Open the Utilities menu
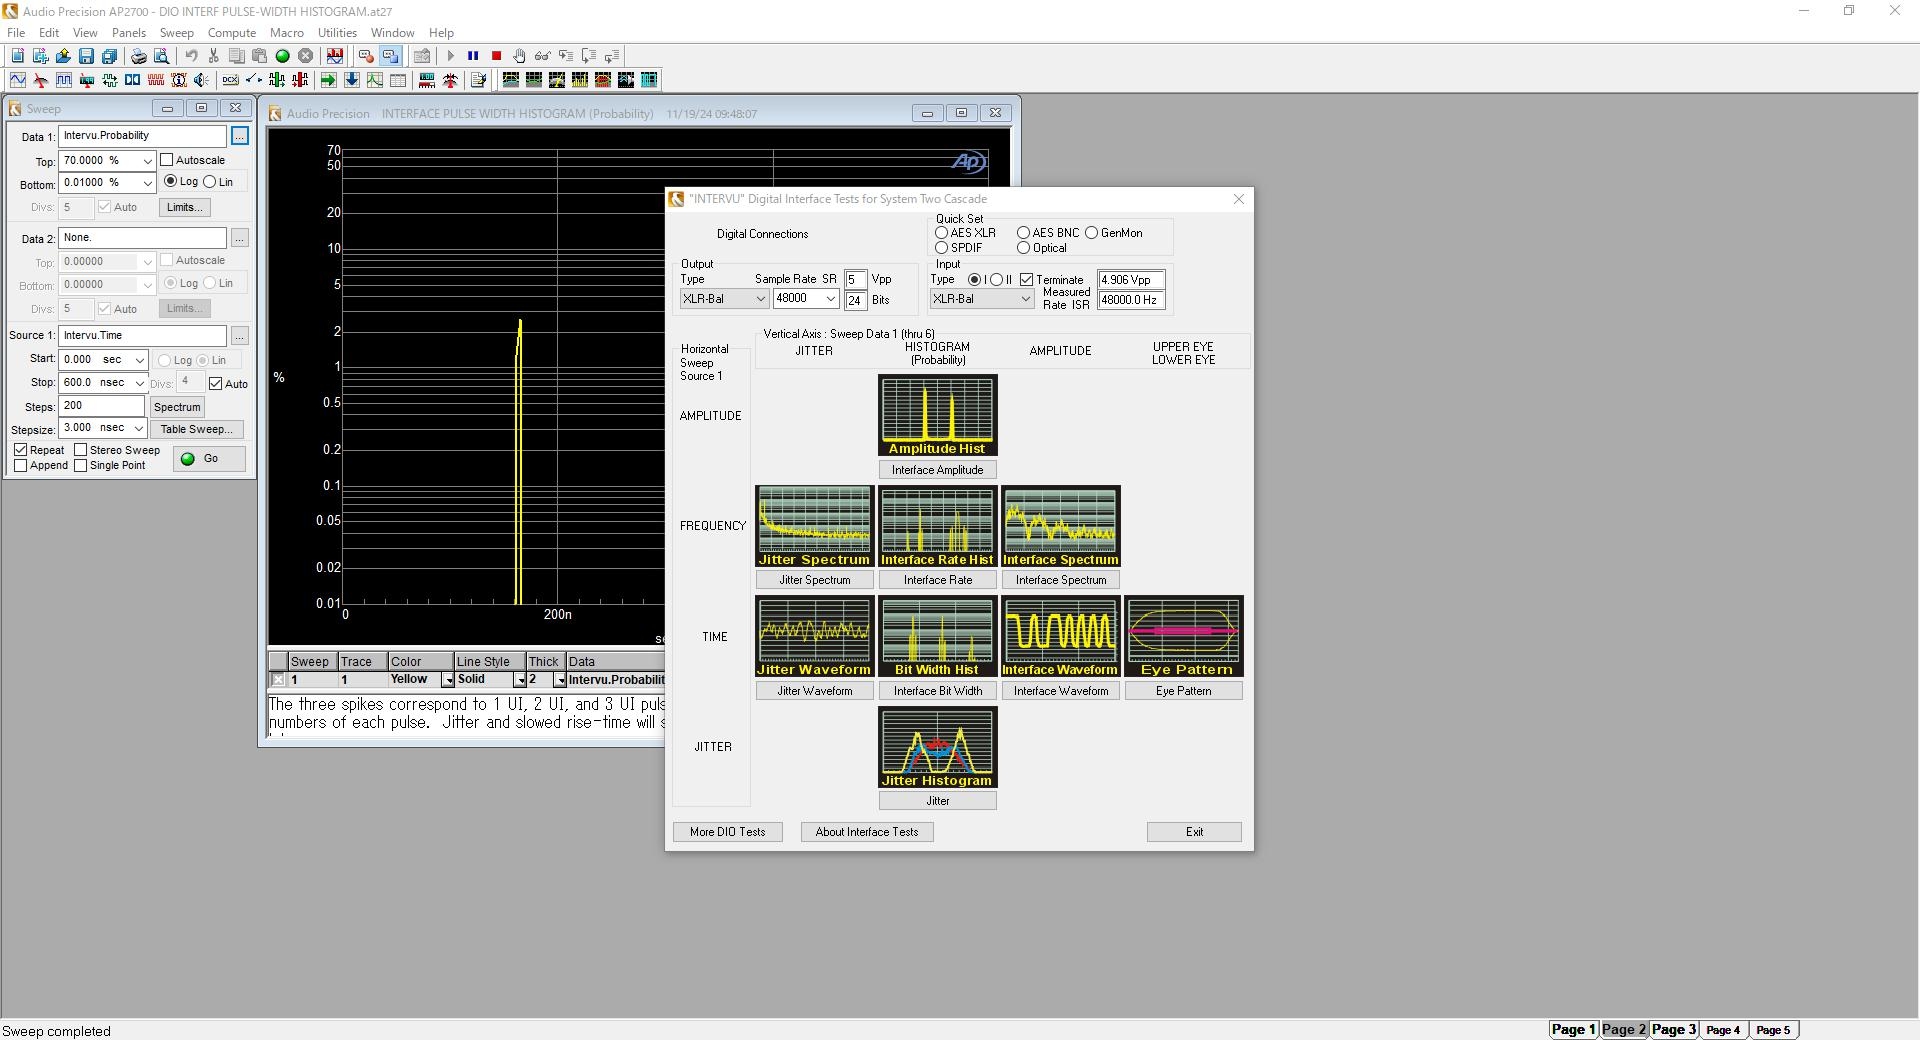1920x1040 pixels. click(337, 33)
